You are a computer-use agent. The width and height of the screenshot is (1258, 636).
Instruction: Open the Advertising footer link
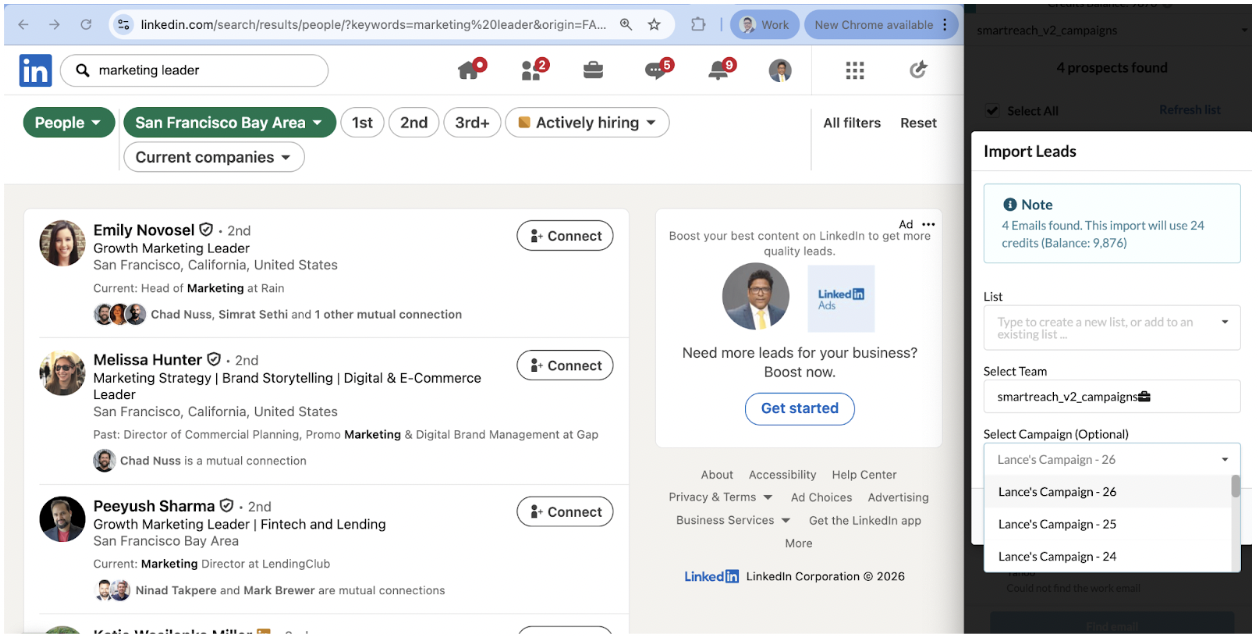898,497
